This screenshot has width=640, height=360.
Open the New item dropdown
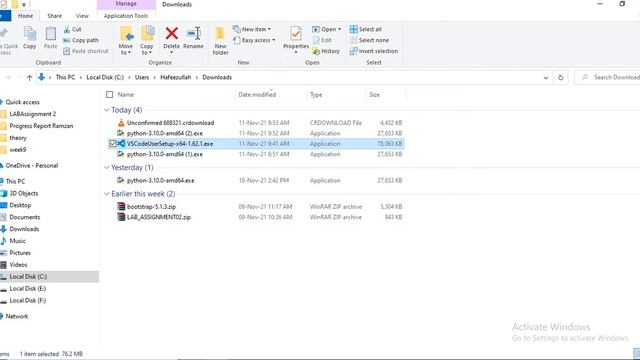(251, 29)
